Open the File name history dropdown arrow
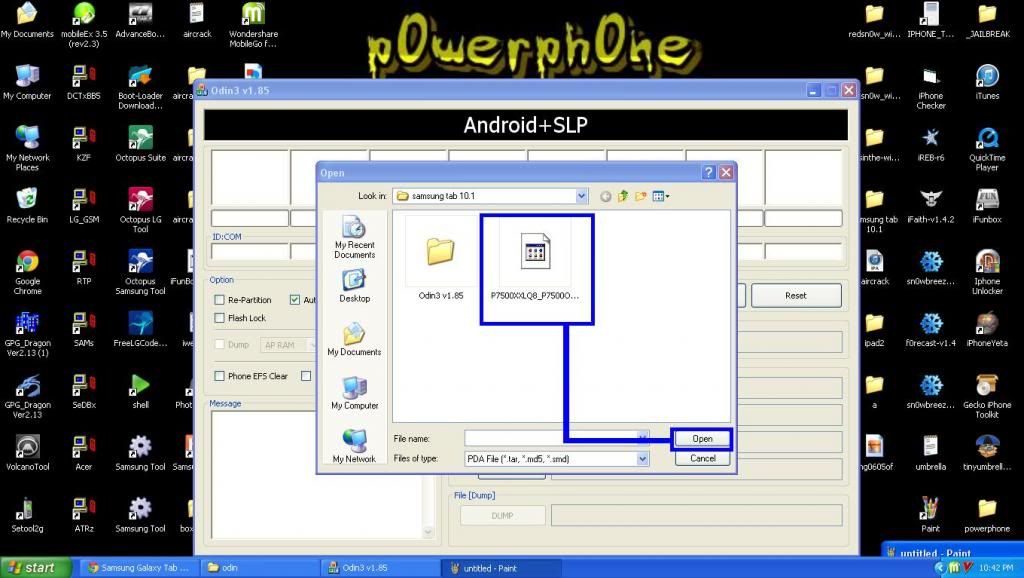 (x=643, y=438)
